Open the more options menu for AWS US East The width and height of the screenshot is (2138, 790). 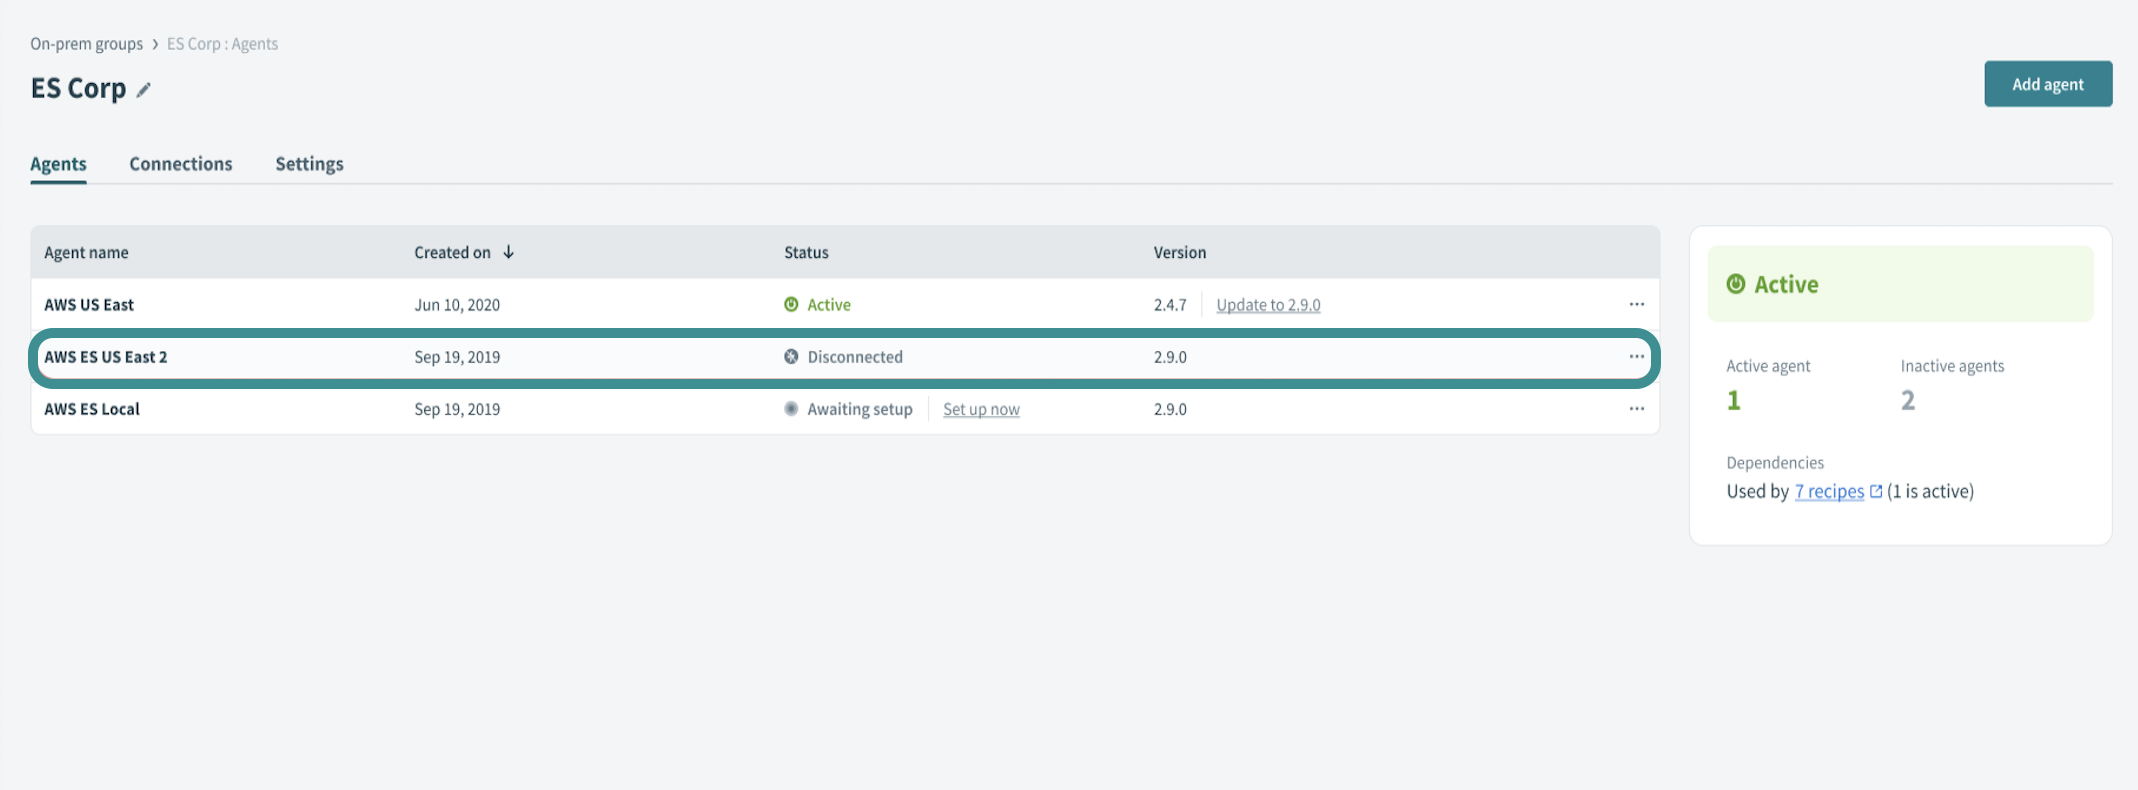[x=1636, y=304]
